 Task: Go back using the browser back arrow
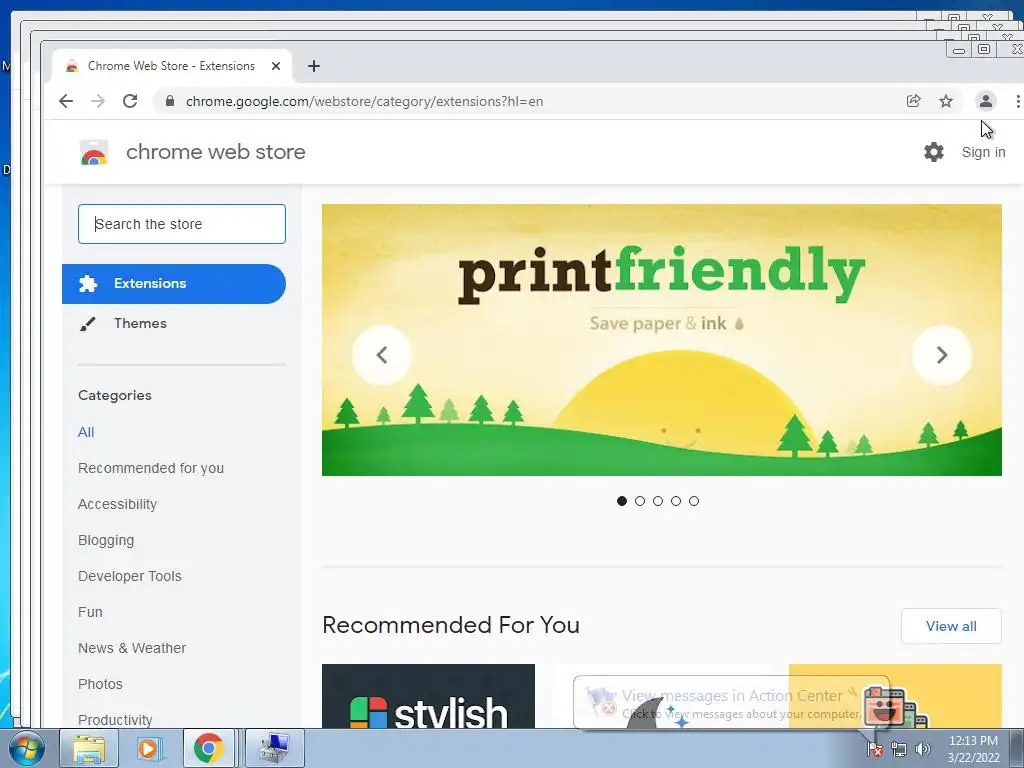tap(66, 101)
